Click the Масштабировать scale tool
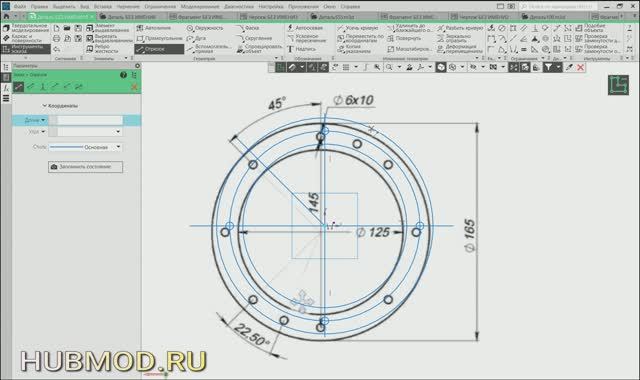The height and width of the screenshot is (380, 640). click(409, 49)
